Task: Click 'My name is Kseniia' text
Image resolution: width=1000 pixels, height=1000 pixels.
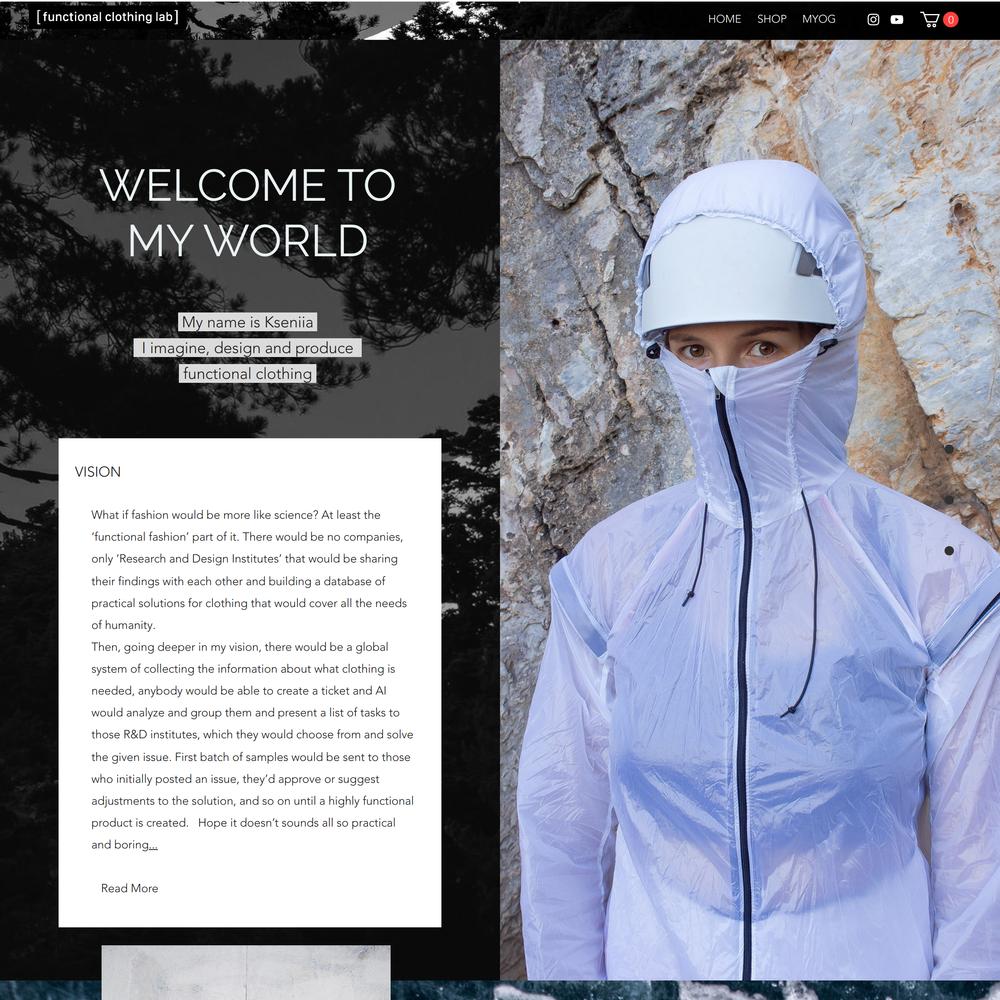Action: point(247,322)
